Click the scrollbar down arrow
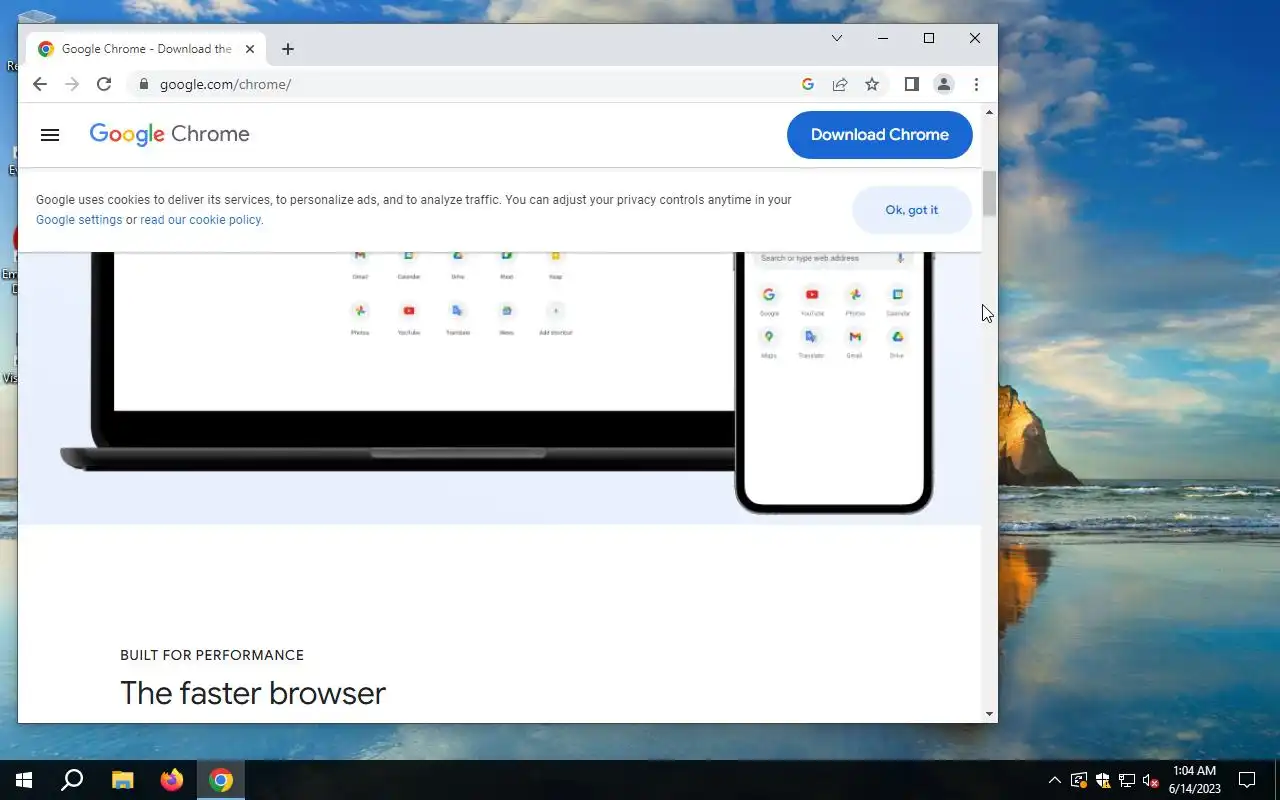This screenshot has width=1280, height=800. (989, 714)
